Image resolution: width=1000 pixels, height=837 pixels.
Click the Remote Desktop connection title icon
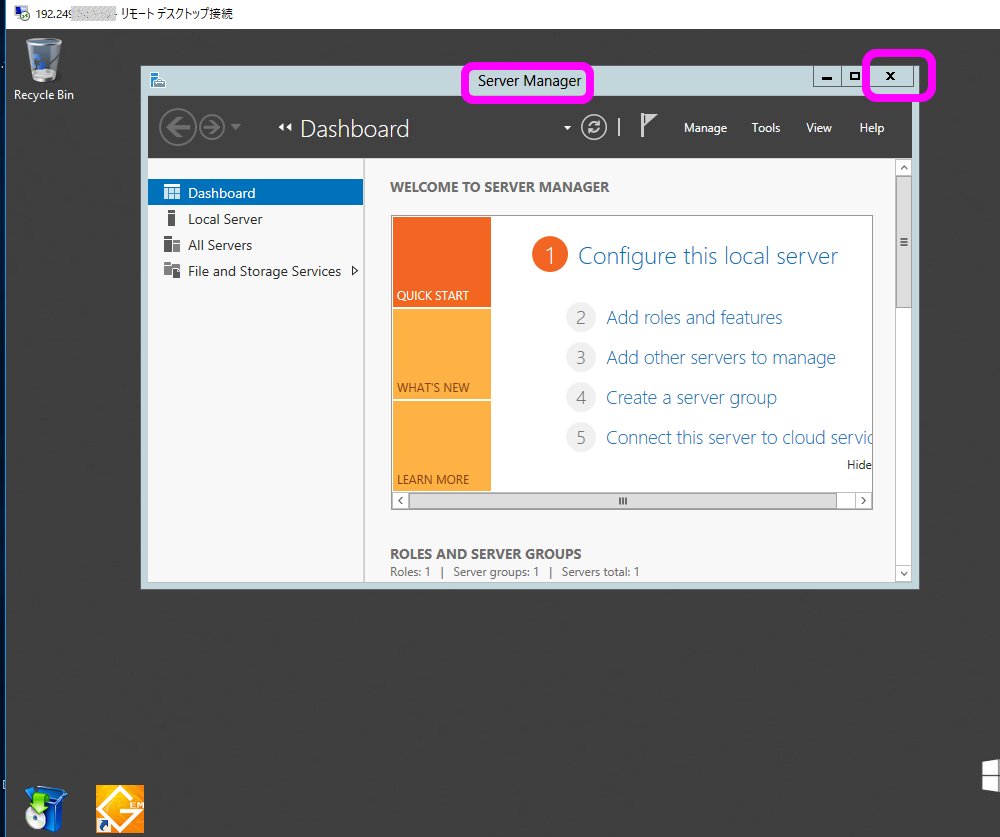point(22,13)
